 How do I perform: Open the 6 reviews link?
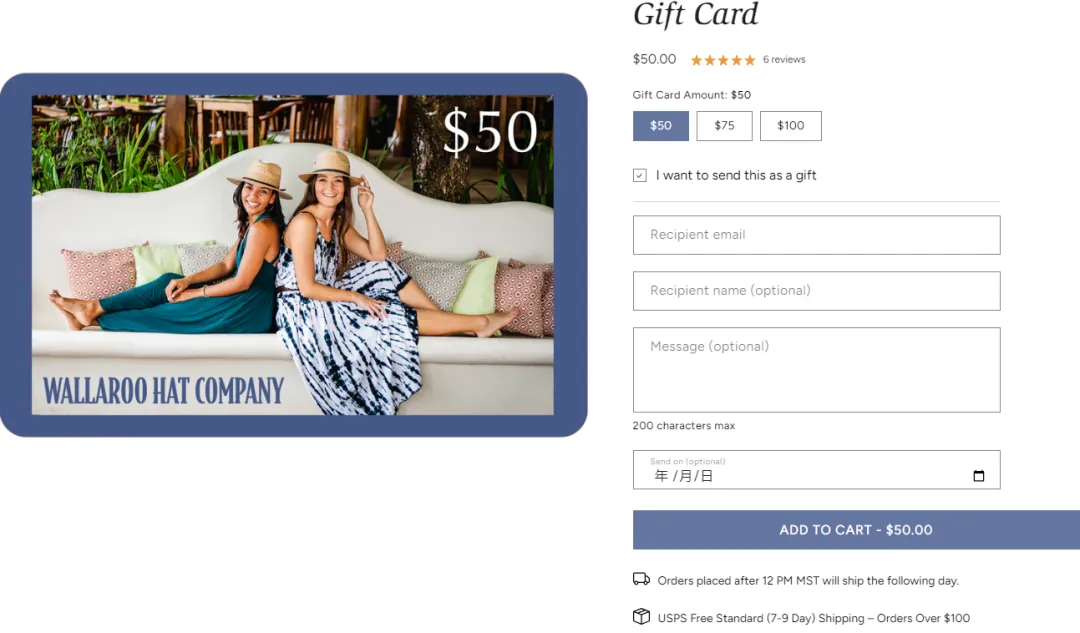tap(784, 60)
